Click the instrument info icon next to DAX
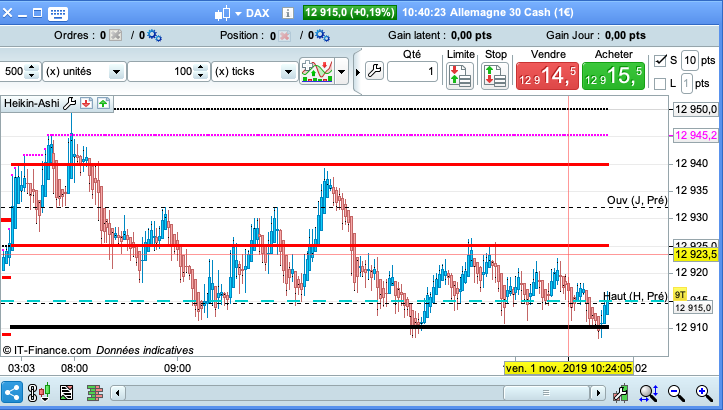The width and height of the screenshot is (723, 410). 288,13
